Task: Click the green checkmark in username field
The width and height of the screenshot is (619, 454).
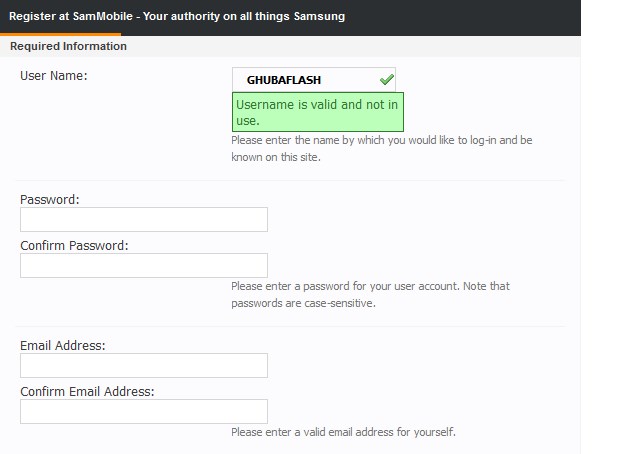Action: [386, 79]
